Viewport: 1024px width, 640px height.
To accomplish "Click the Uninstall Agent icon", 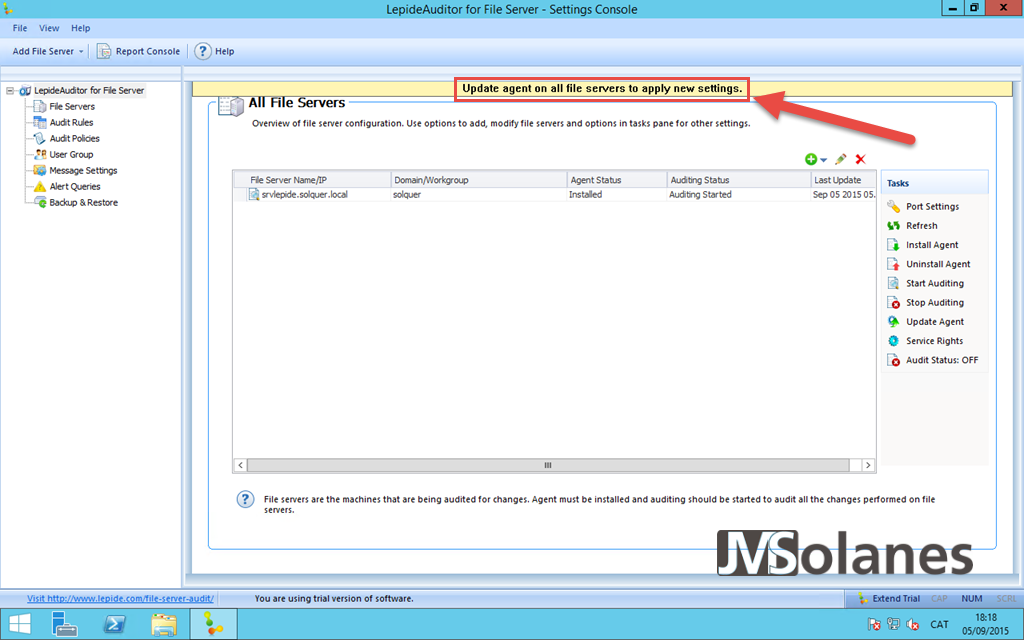I will pos(893,264).
